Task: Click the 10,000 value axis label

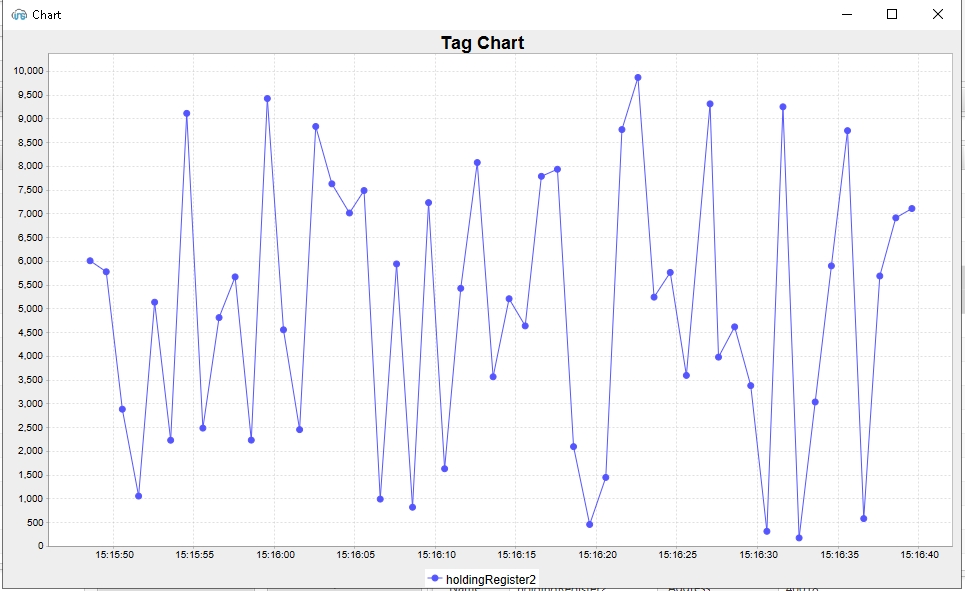Action: (27, 71)
